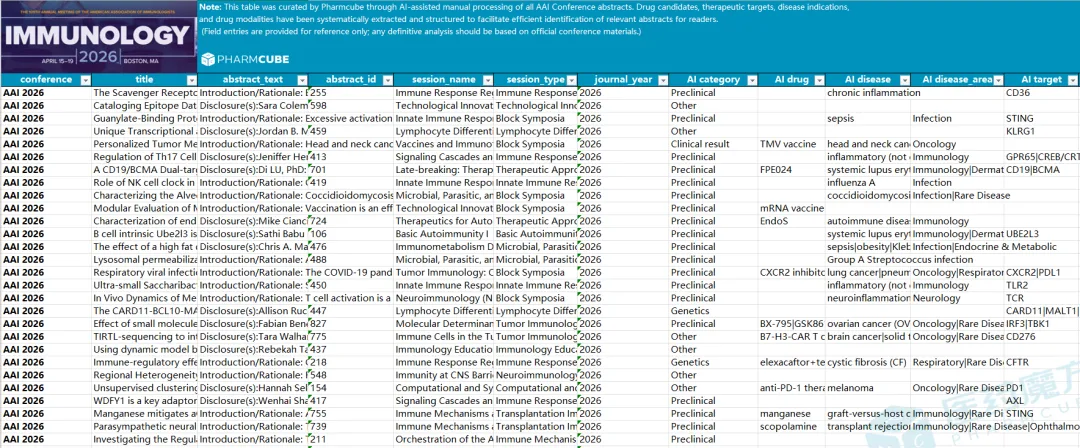Open the AI category column filter dropdown

751,80
